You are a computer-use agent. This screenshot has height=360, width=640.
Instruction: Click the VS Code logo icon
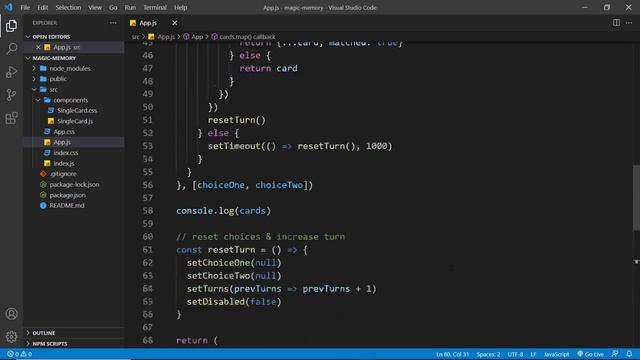tap(8, 7)
